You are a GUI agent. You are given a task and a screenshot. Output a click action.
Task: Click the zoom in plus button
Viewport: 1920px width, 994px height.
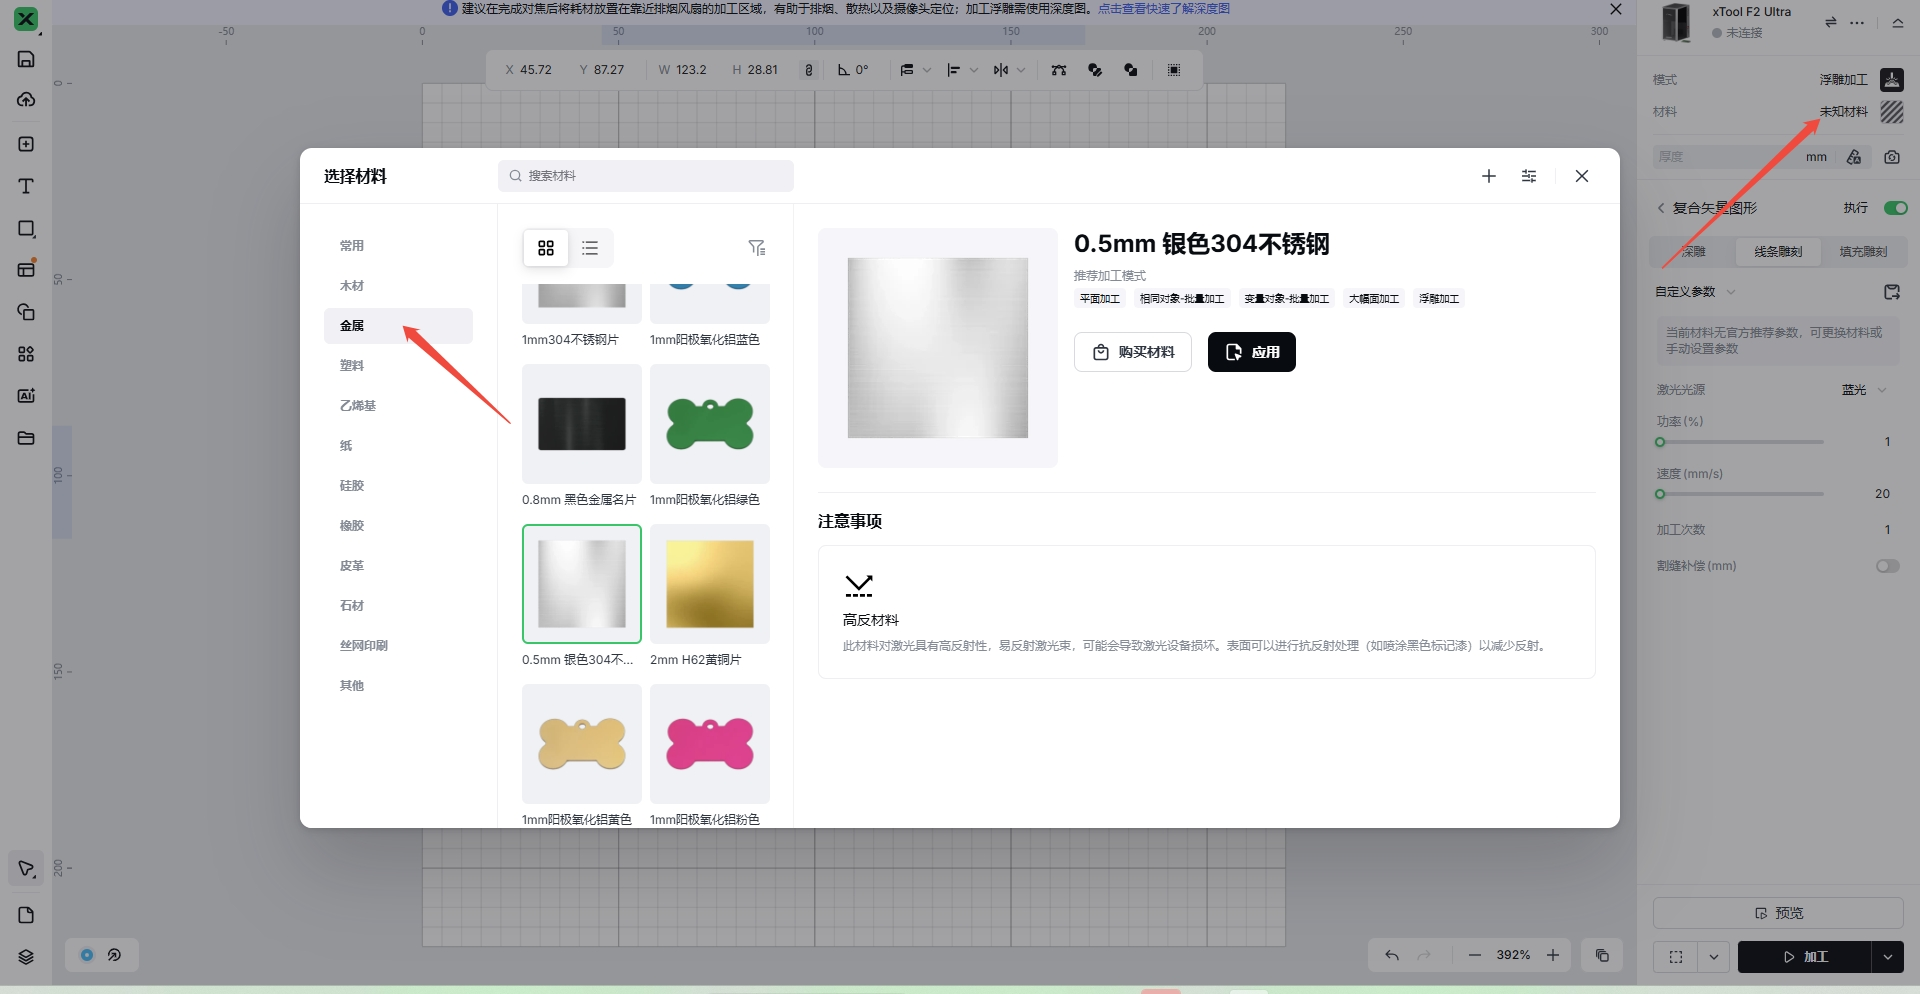1553,955
